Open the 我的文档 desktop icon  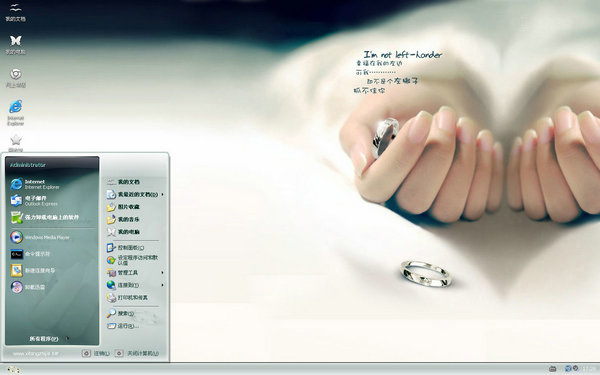[x=15, y=12]
